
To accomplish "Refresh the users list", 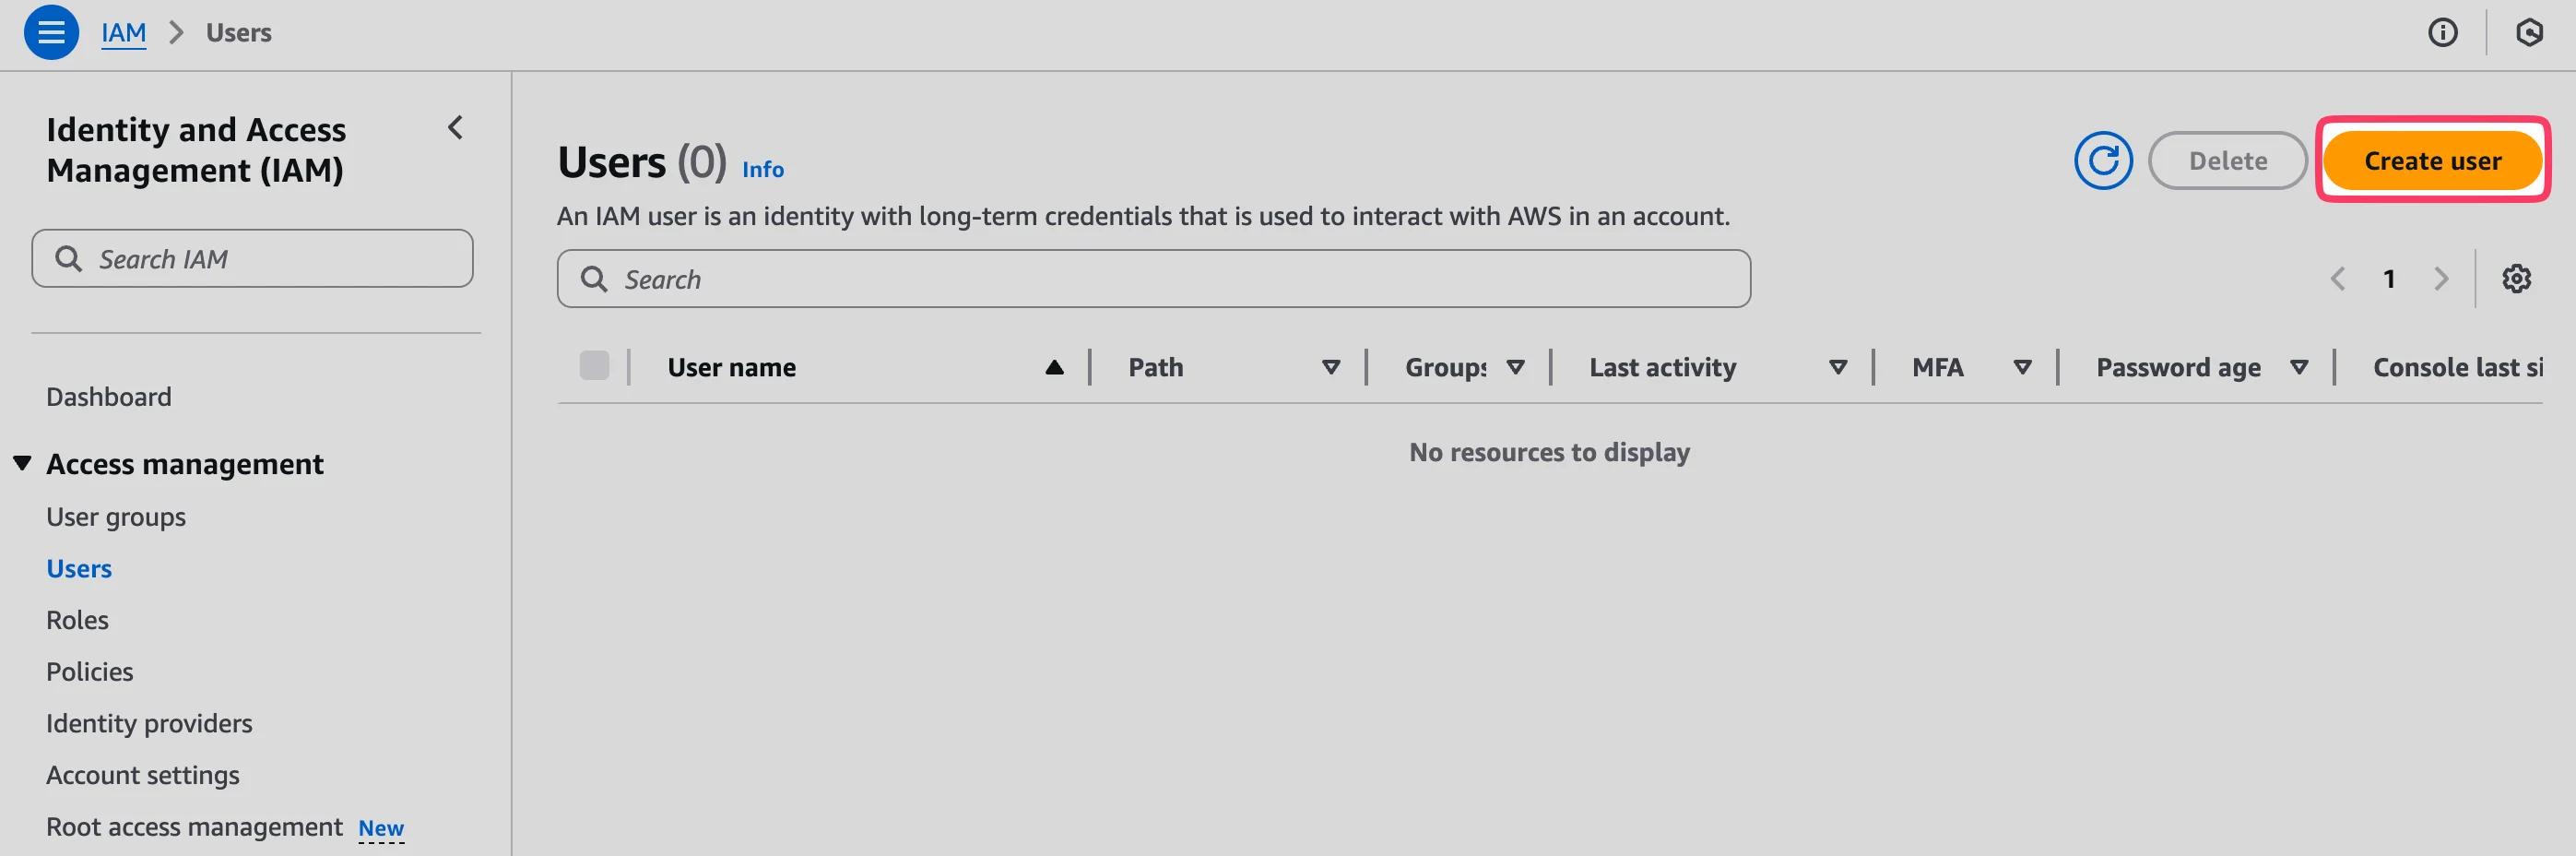I will (2103, 160).
